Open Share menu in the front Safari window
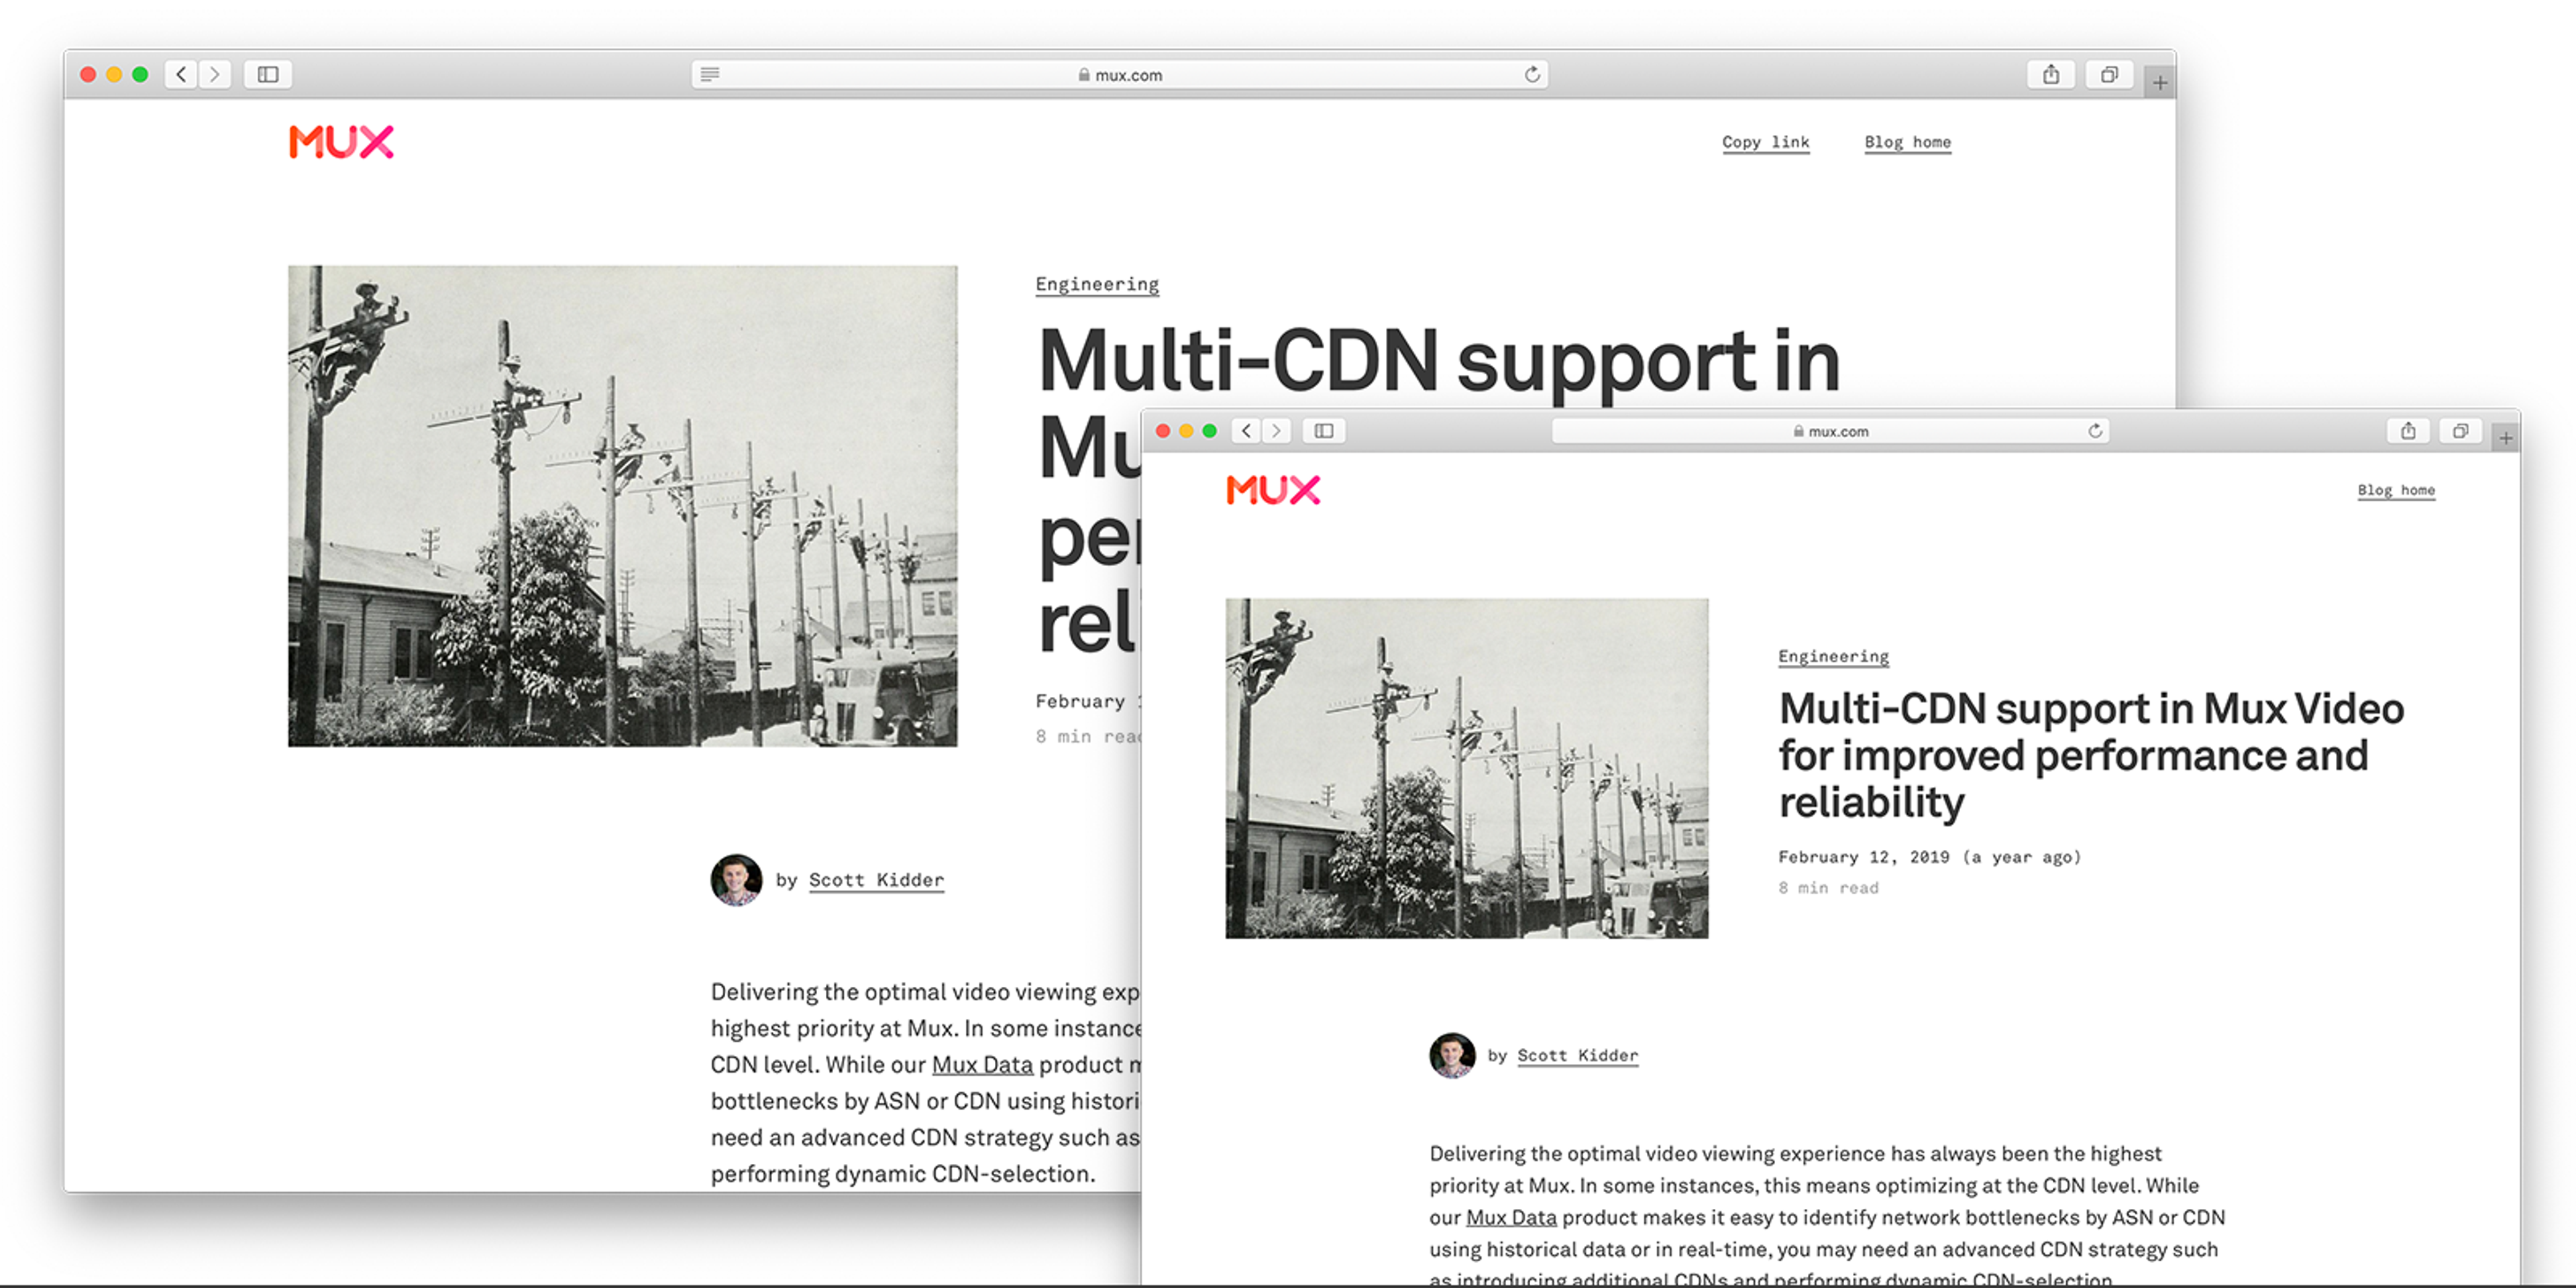Screen dimensions: 2576x1288 point(2408,431)
